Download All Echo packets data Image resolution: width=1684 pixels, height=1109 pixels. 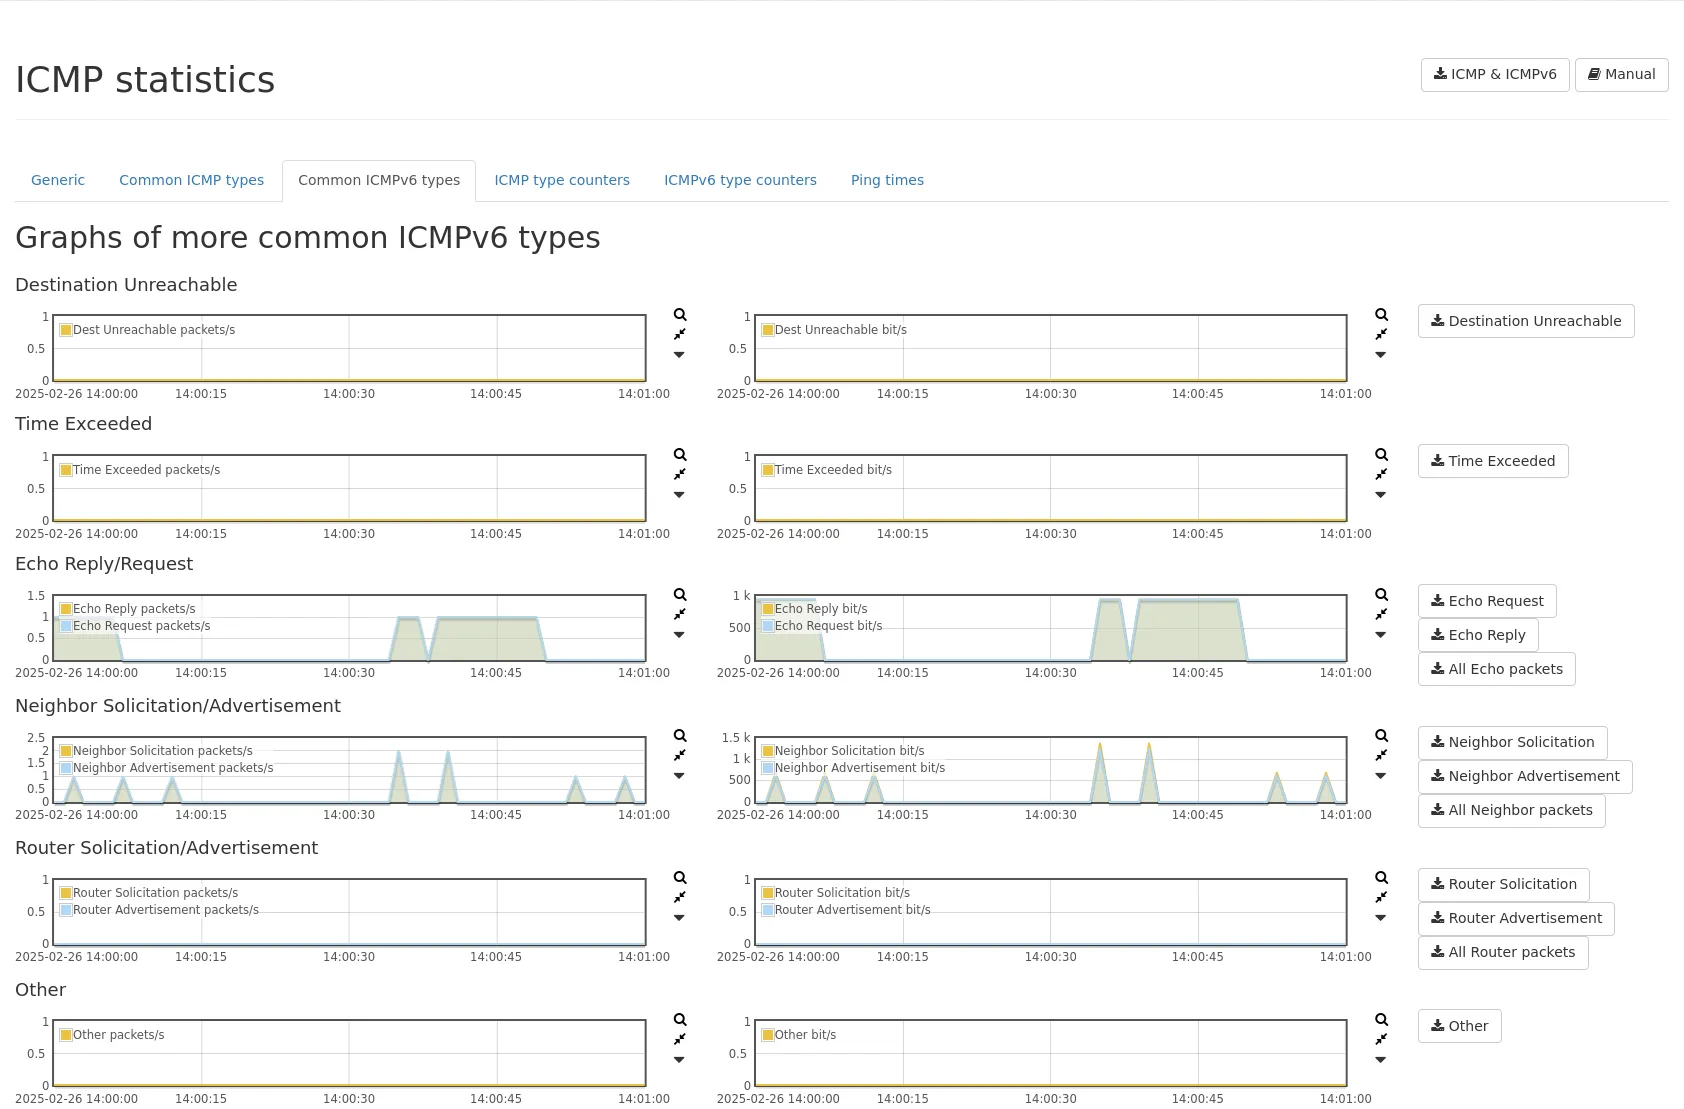(x=1496, y=669)
